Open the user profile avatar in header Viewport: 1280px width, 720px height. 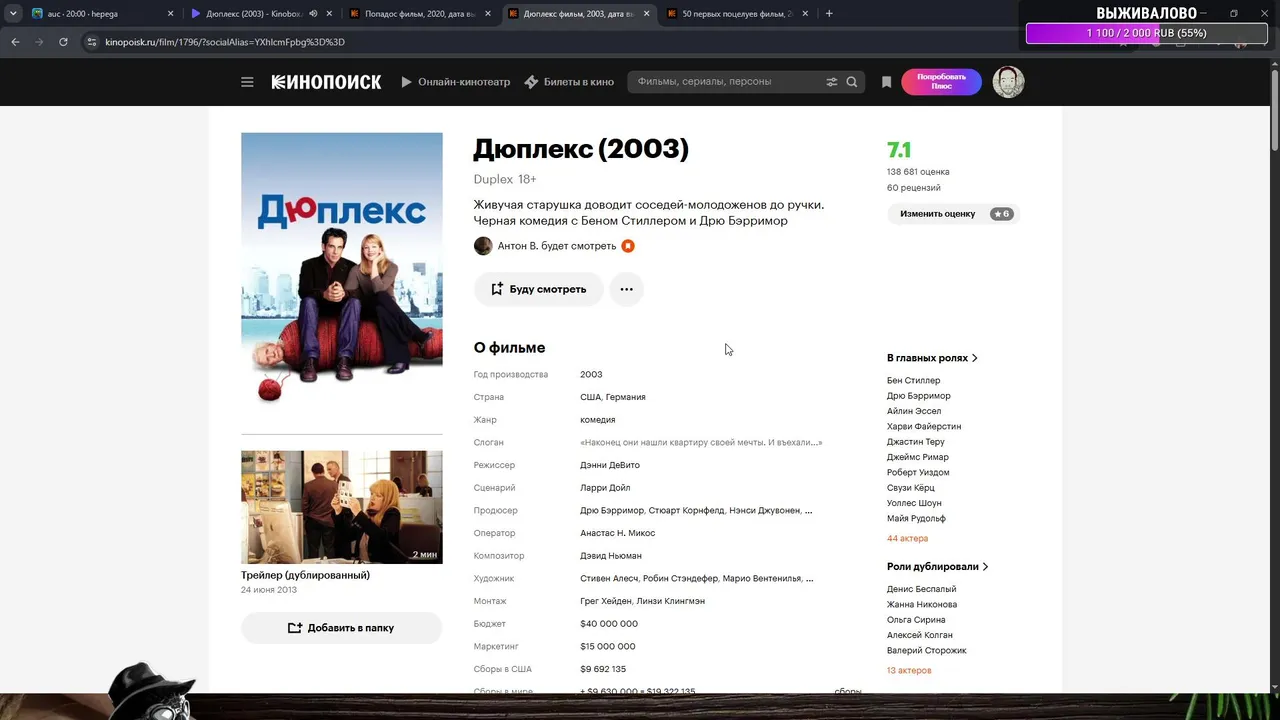1008,82
